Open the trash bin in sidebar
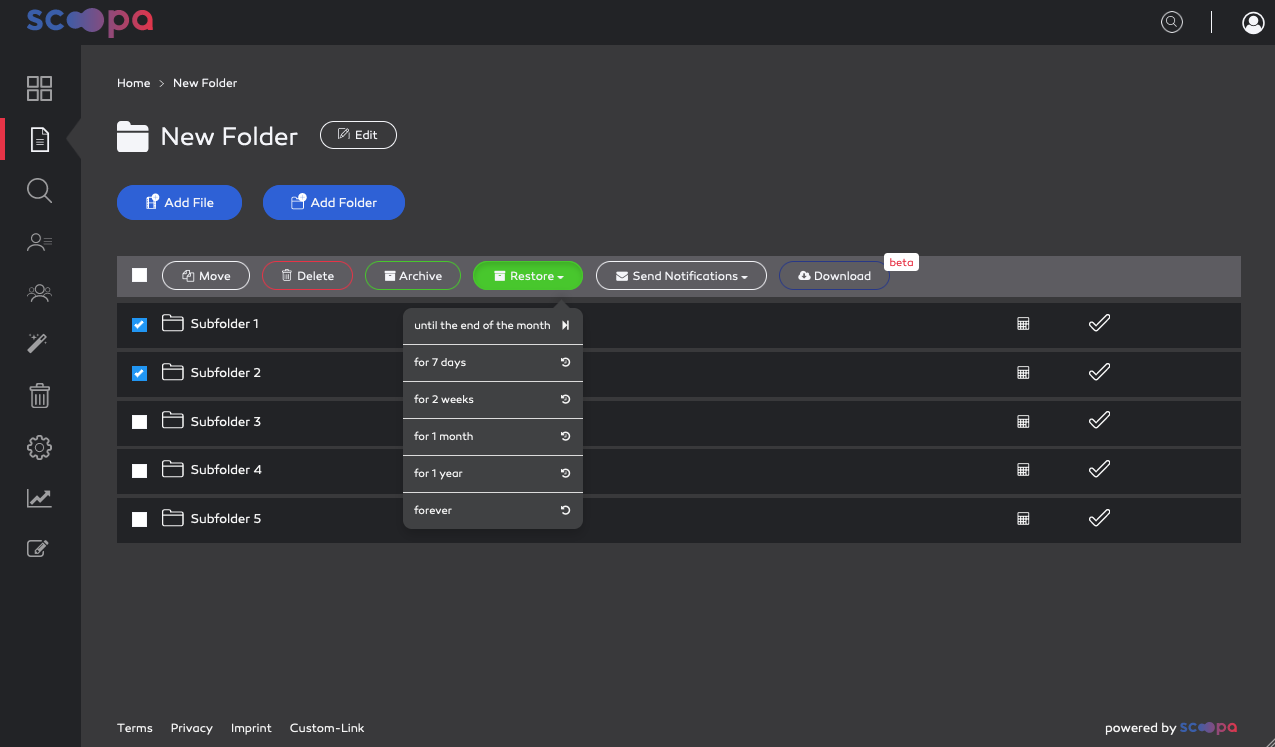Image resolution: width=1275 pixels, height=747 pixels. click(x=39, y=396)
